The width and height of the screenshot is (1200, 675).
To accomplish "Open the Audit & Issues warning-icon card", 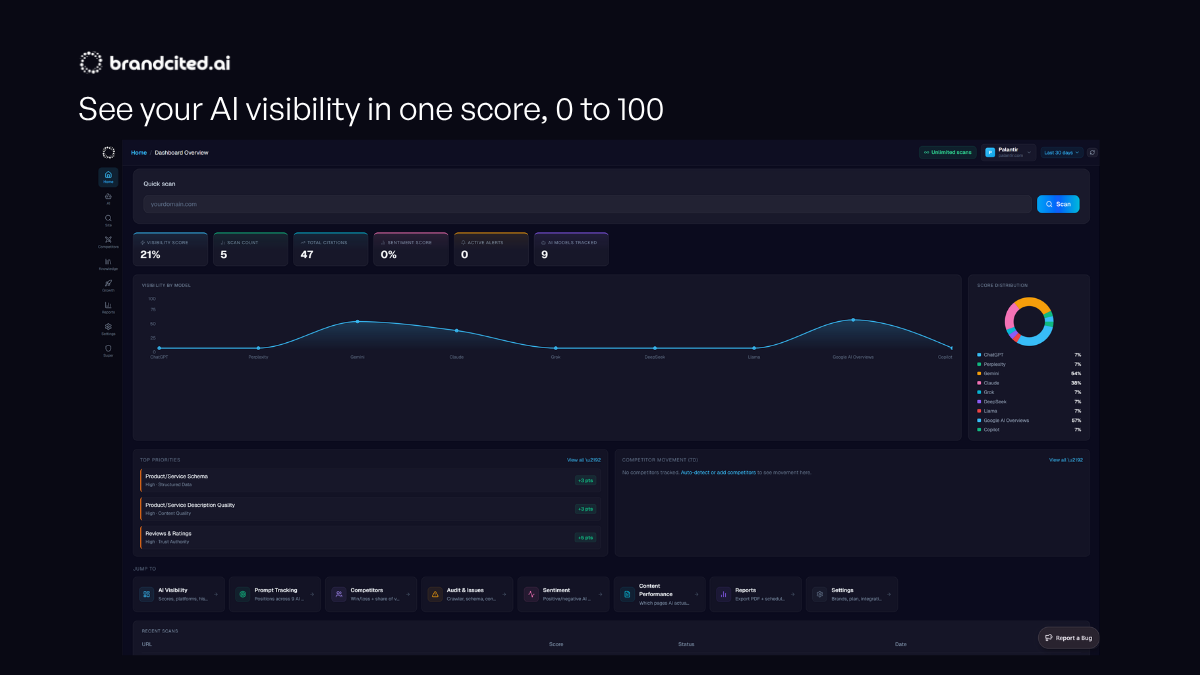I will coord(467,594).
